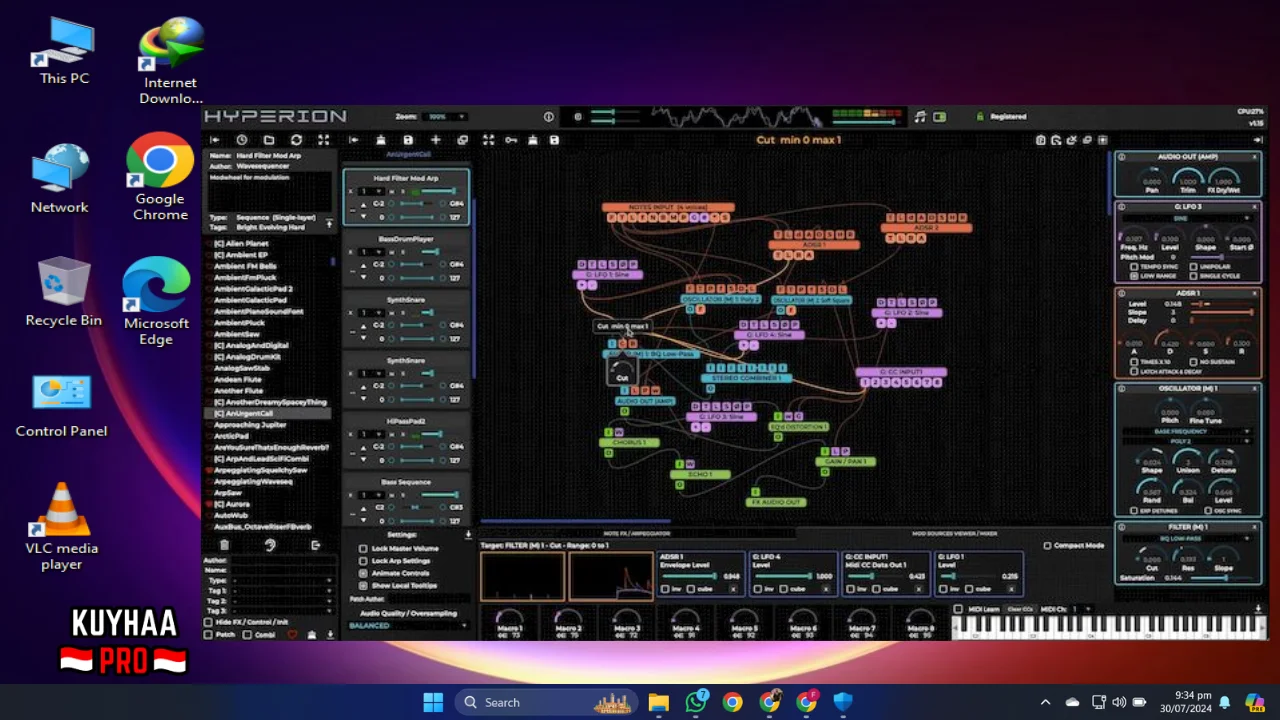1280x720 pixels.
Task: Toggle Show Local Tooltips checkbox
Action: click(x=363, y=585)
